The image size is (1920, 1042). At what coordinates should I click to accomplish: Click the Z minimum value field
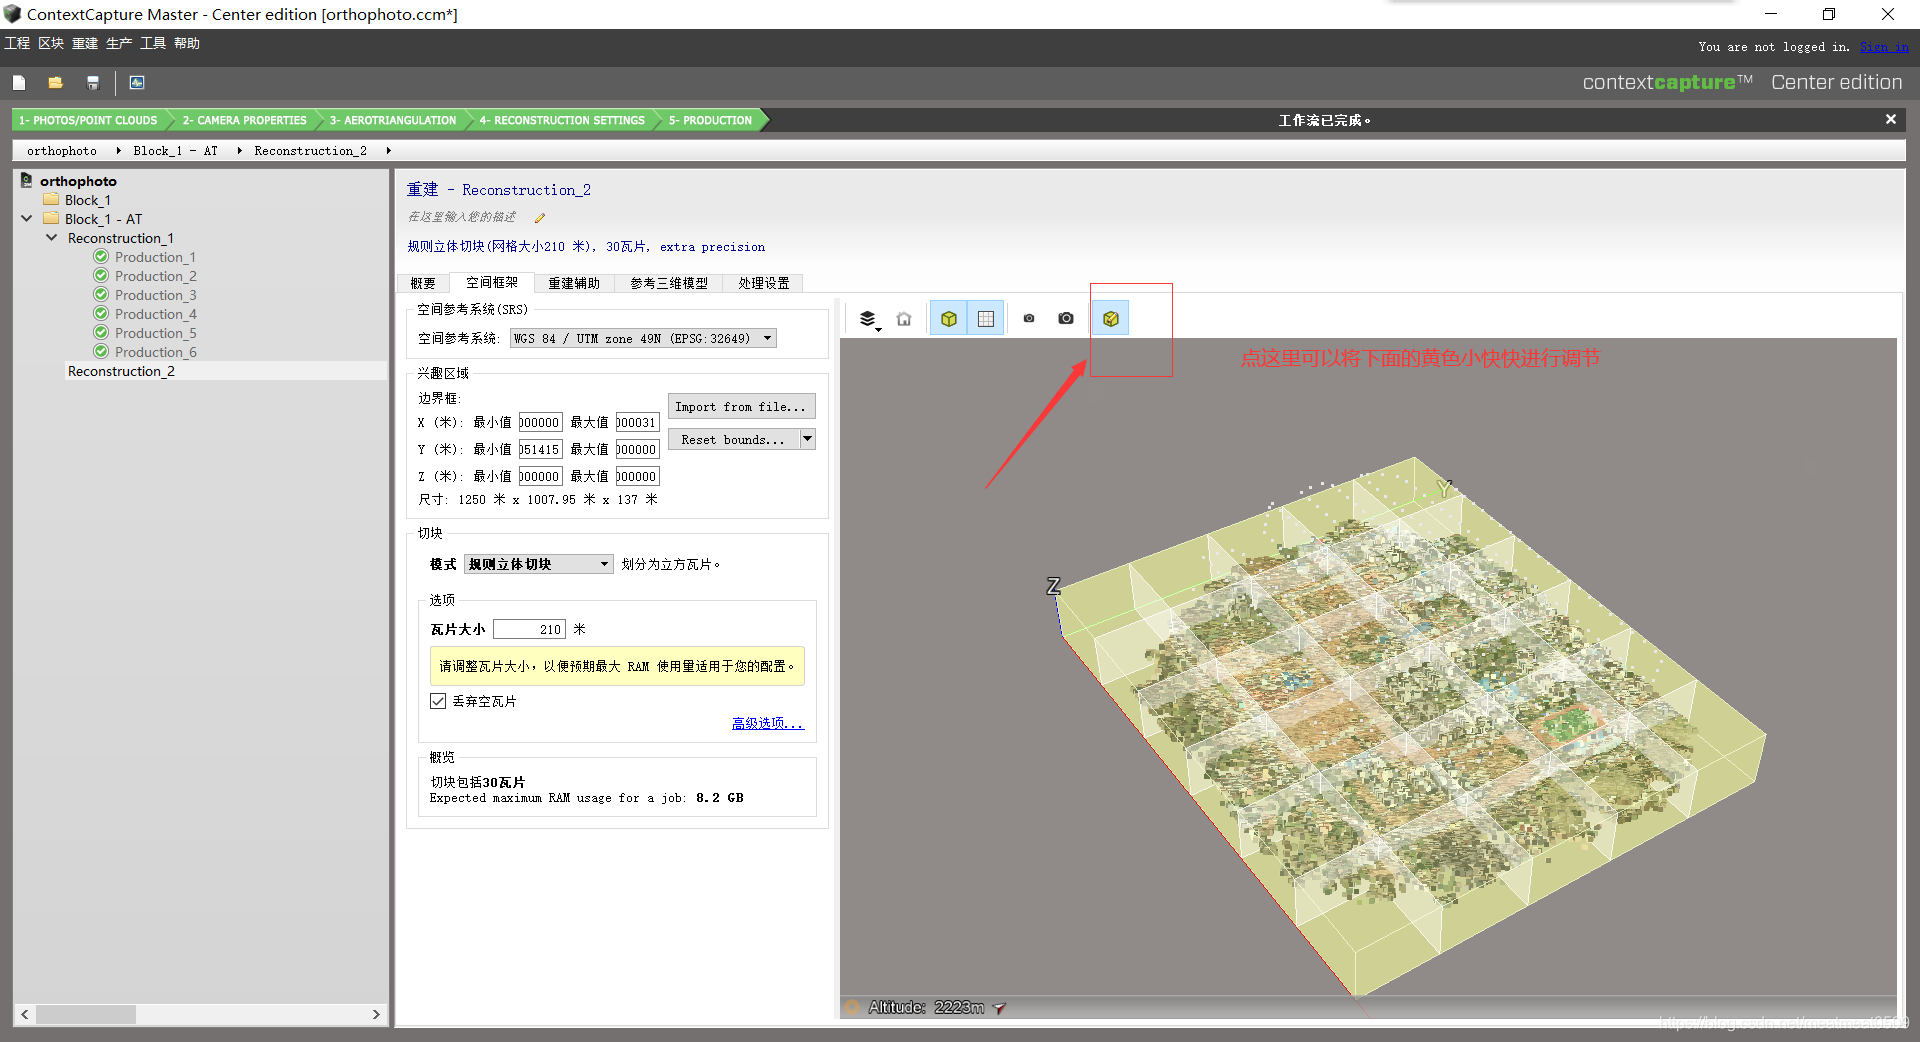540,477
